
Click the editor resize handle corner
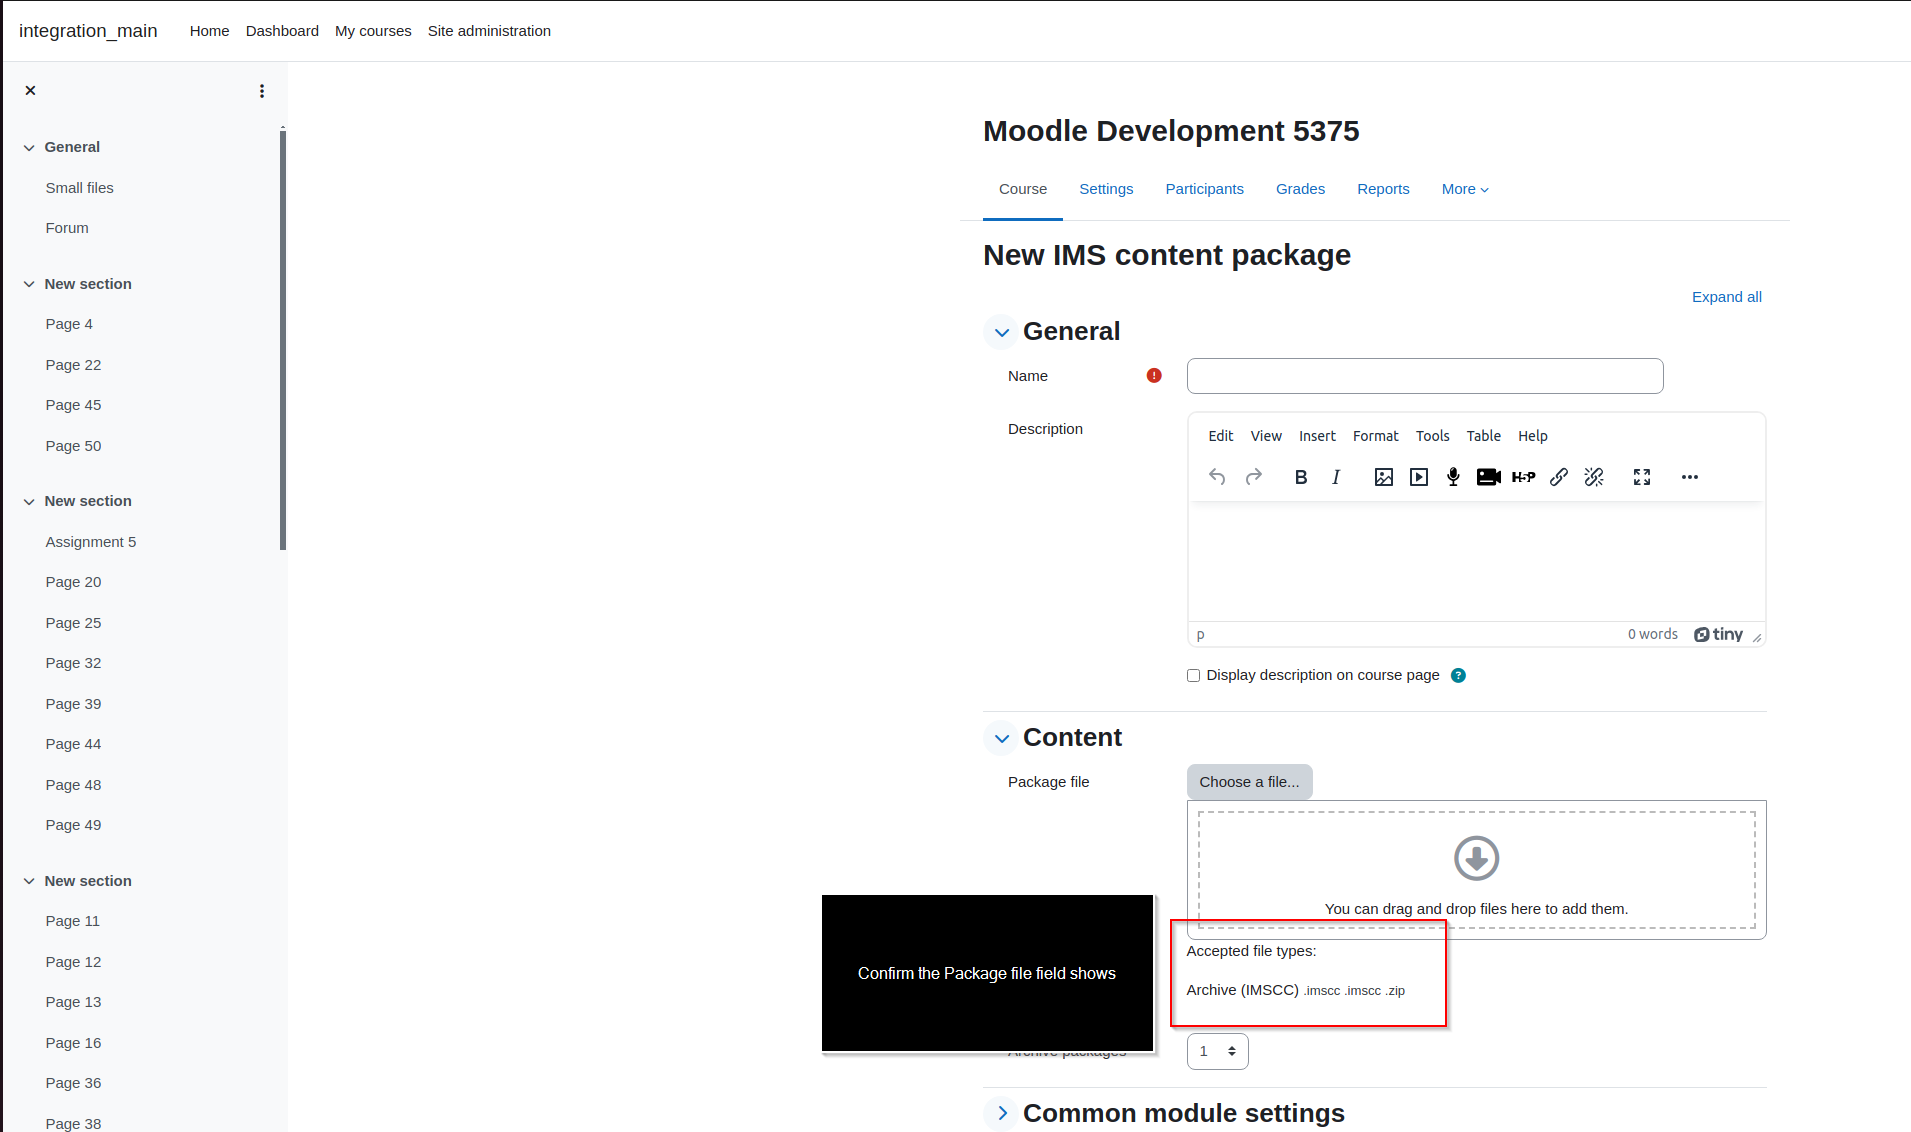(1757, 637)
